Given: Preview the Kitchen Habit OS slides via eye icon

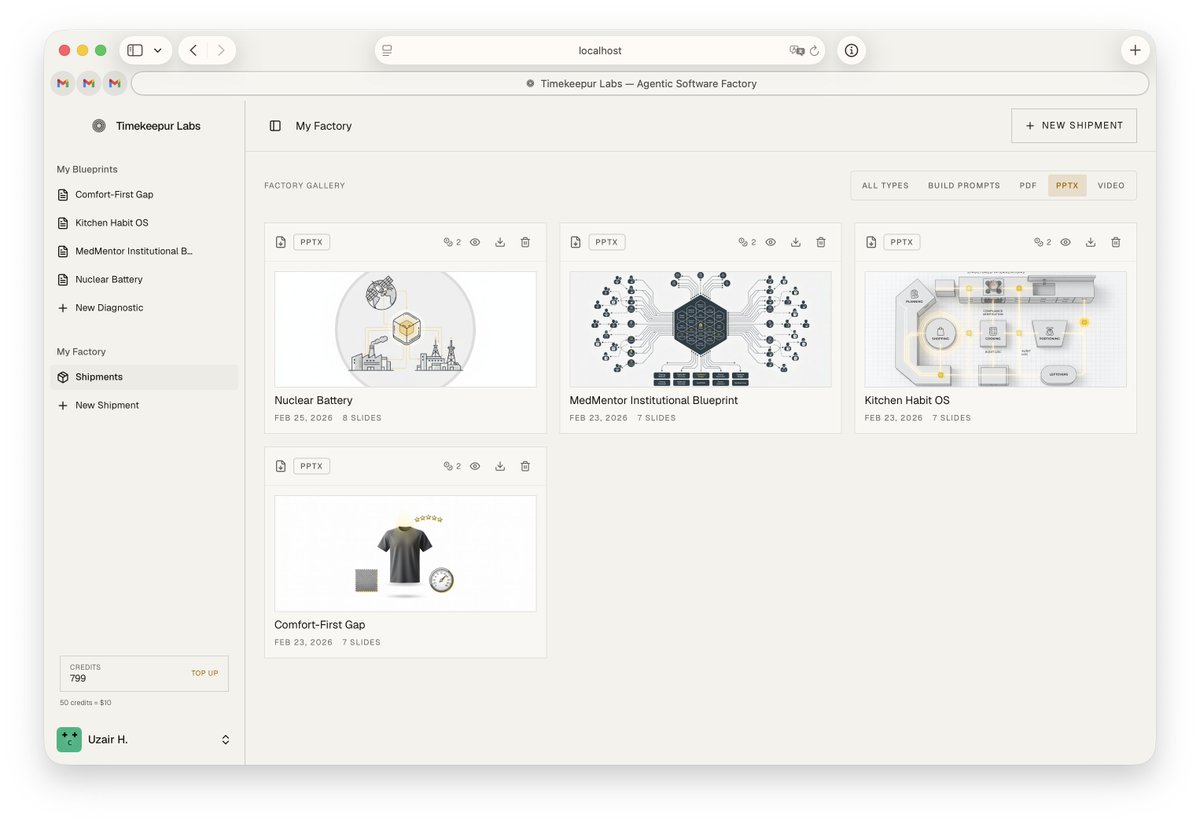Looking at the screenshot, I should point(1065,241).
